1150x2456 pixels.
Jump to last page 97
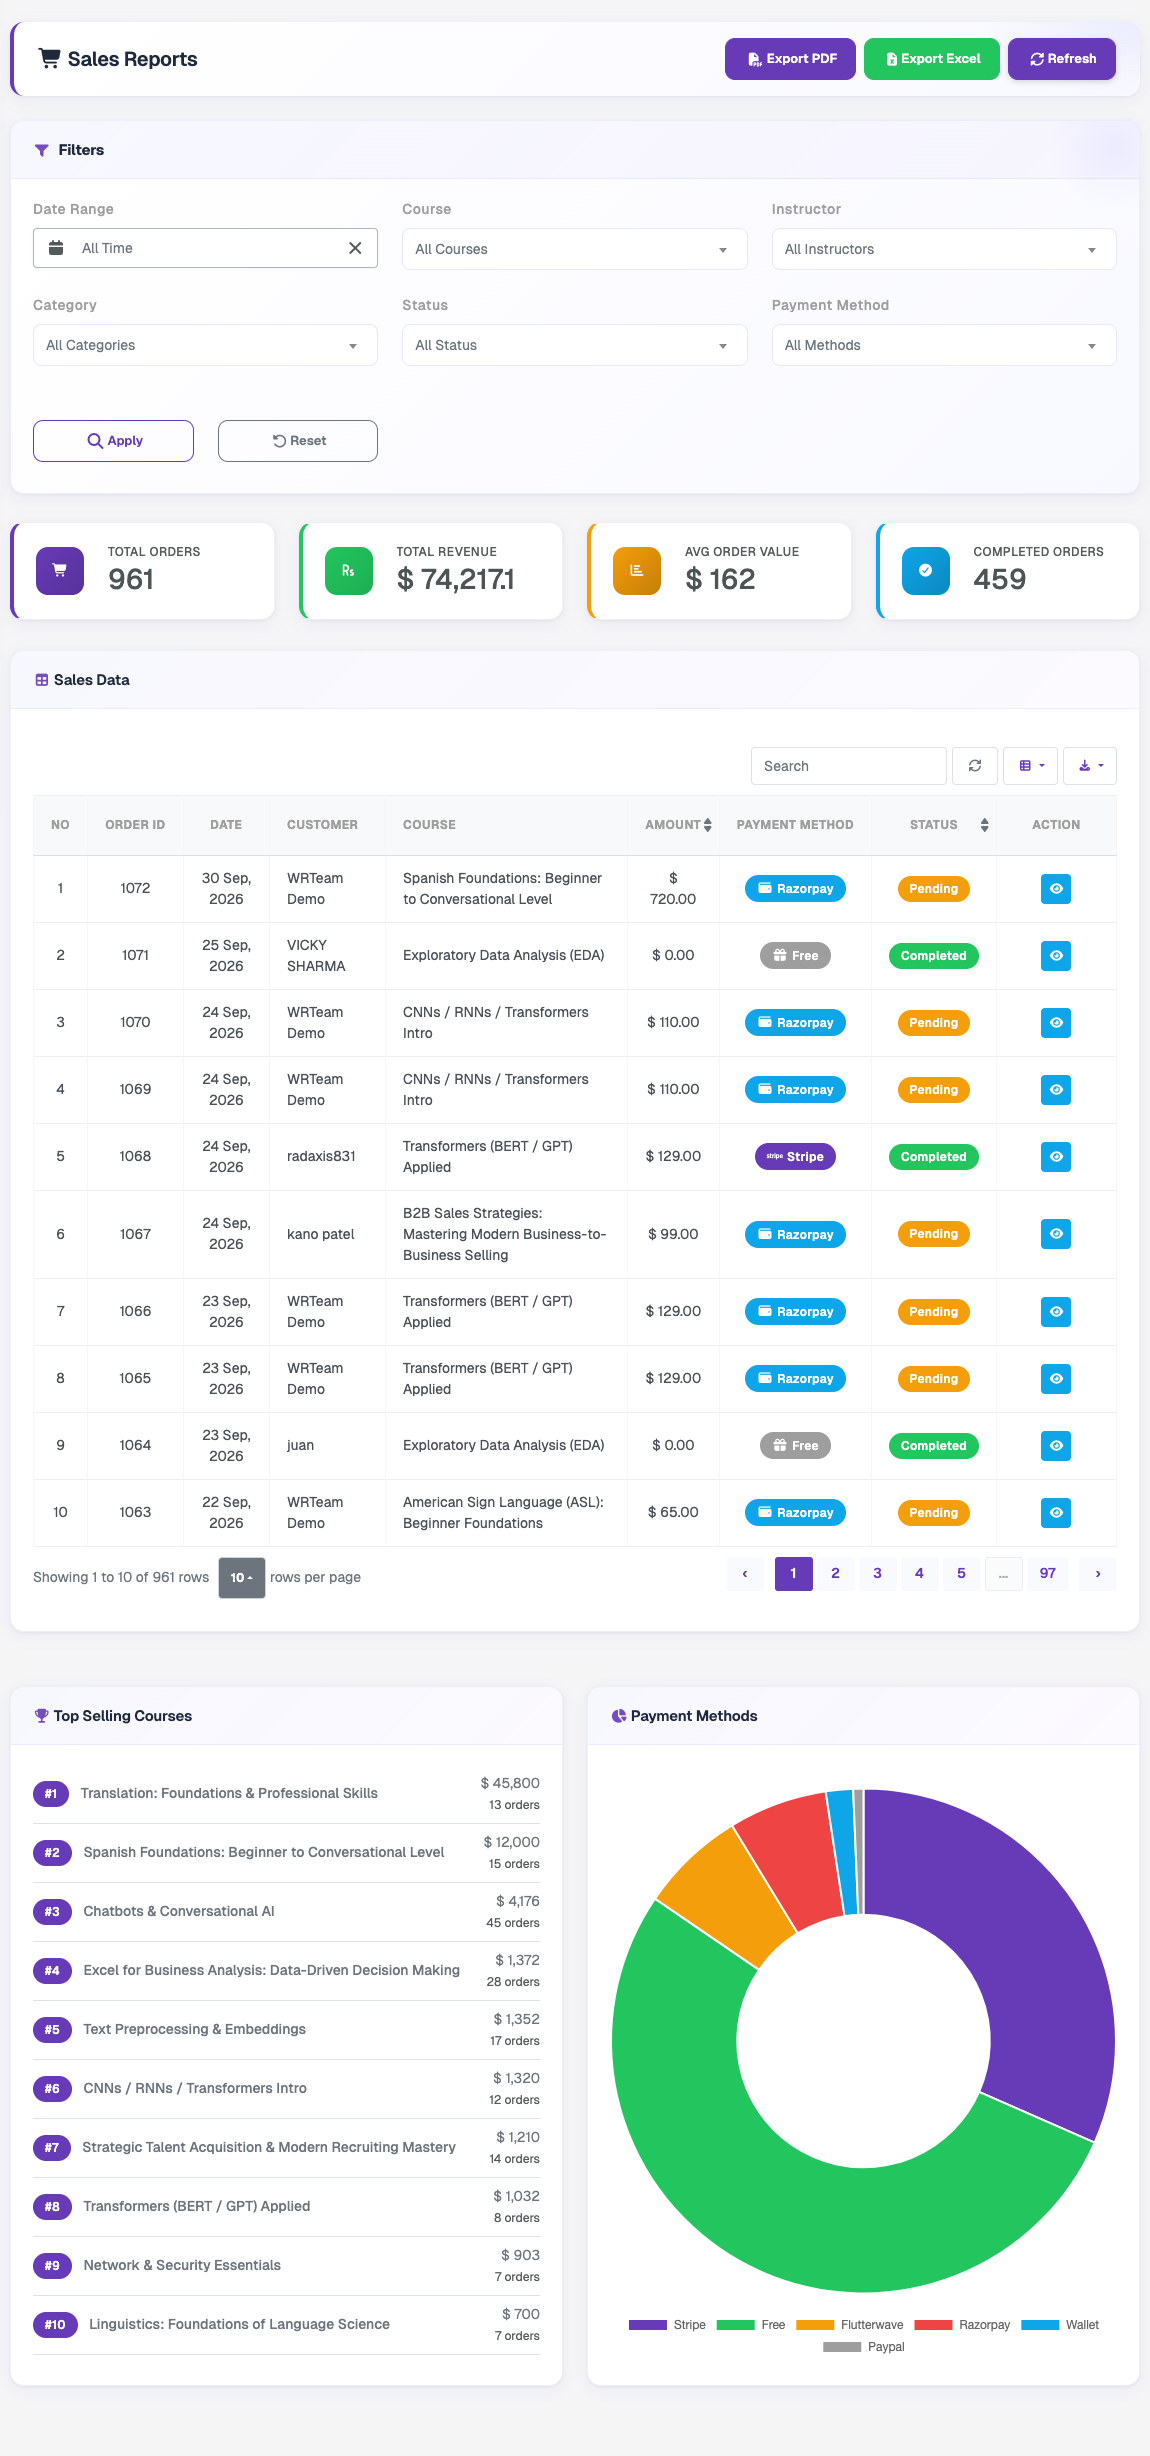click(1048, 1574)
